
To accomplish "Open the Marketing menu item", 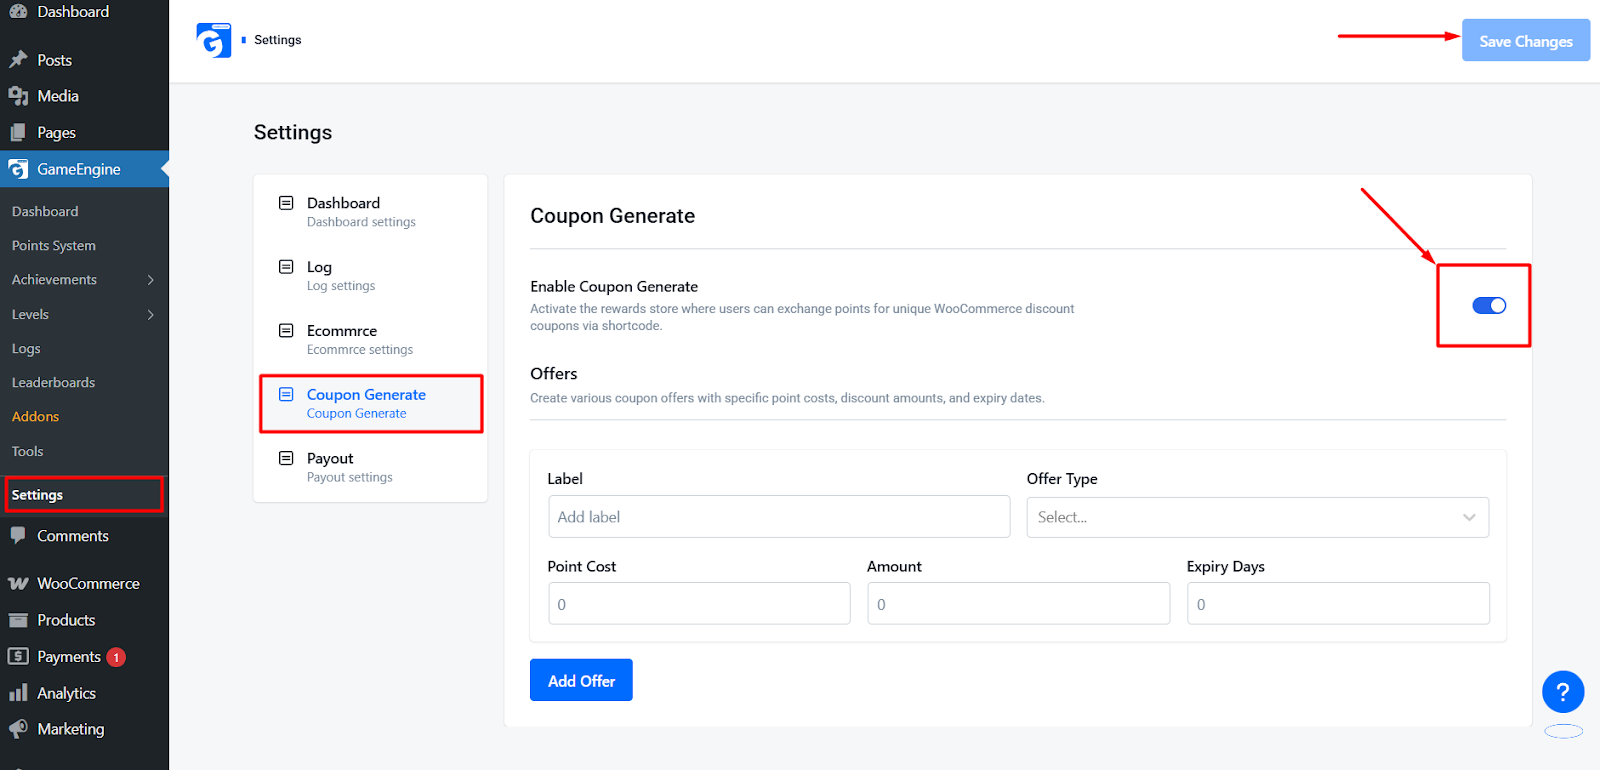I will click(x=84, y=729).
